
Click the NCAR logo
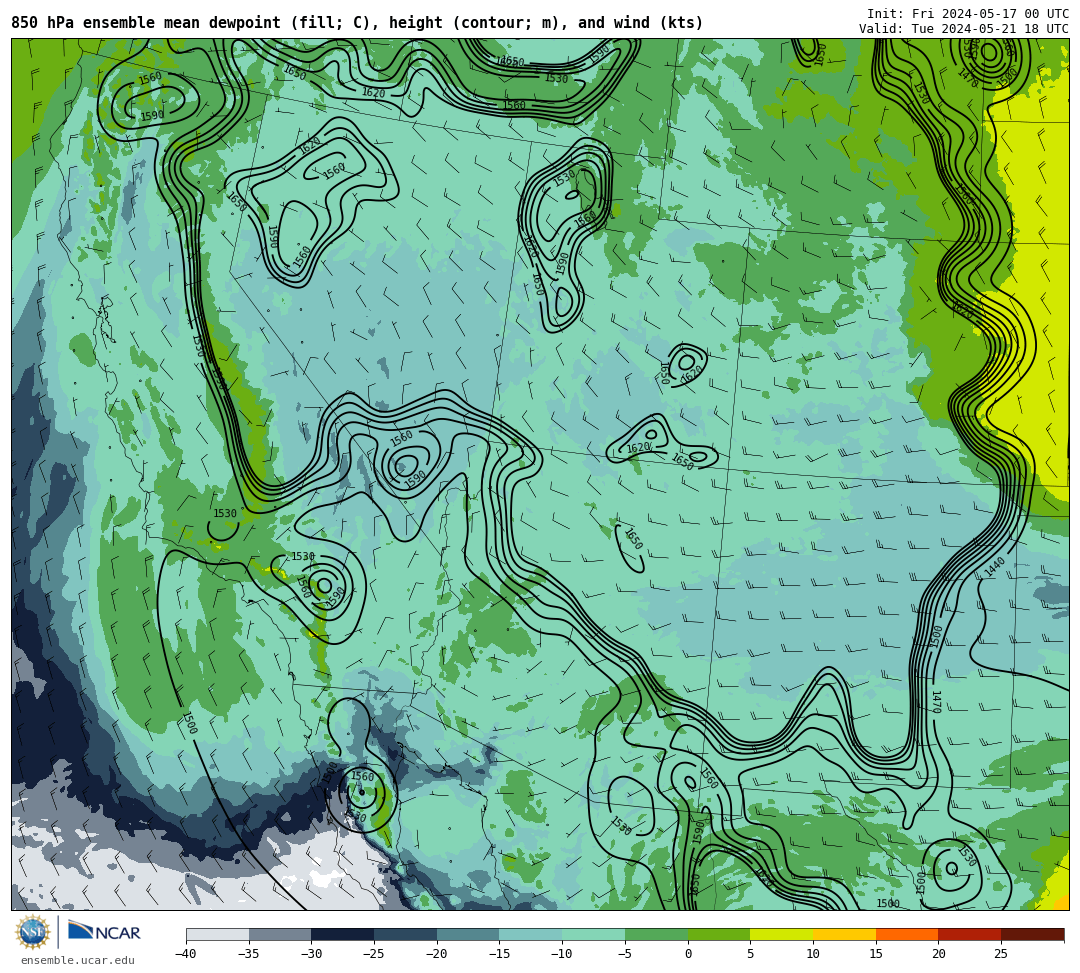click(x=104, y=932)
